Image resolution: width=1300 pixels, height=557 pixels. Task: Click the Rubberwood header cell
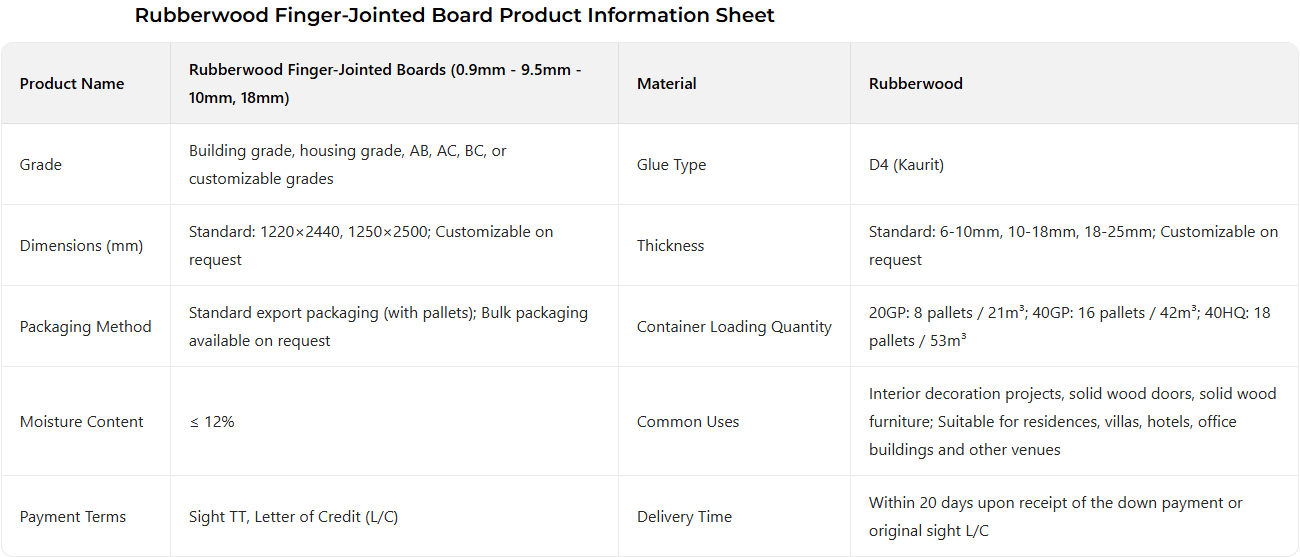[916, 84]
